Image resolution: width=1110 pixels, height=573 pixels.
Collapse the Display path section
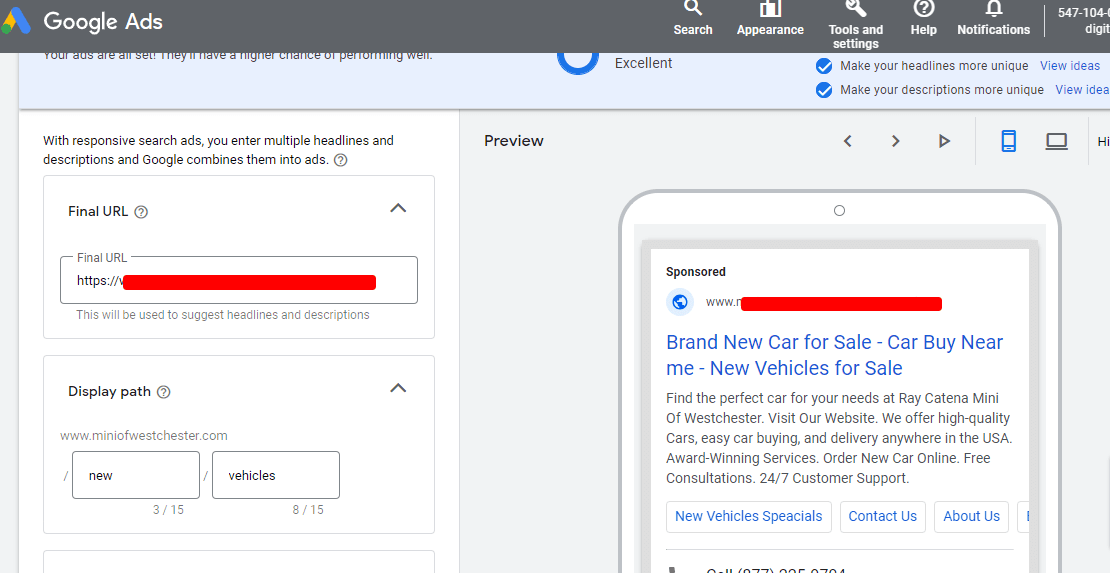pos(398,389)
